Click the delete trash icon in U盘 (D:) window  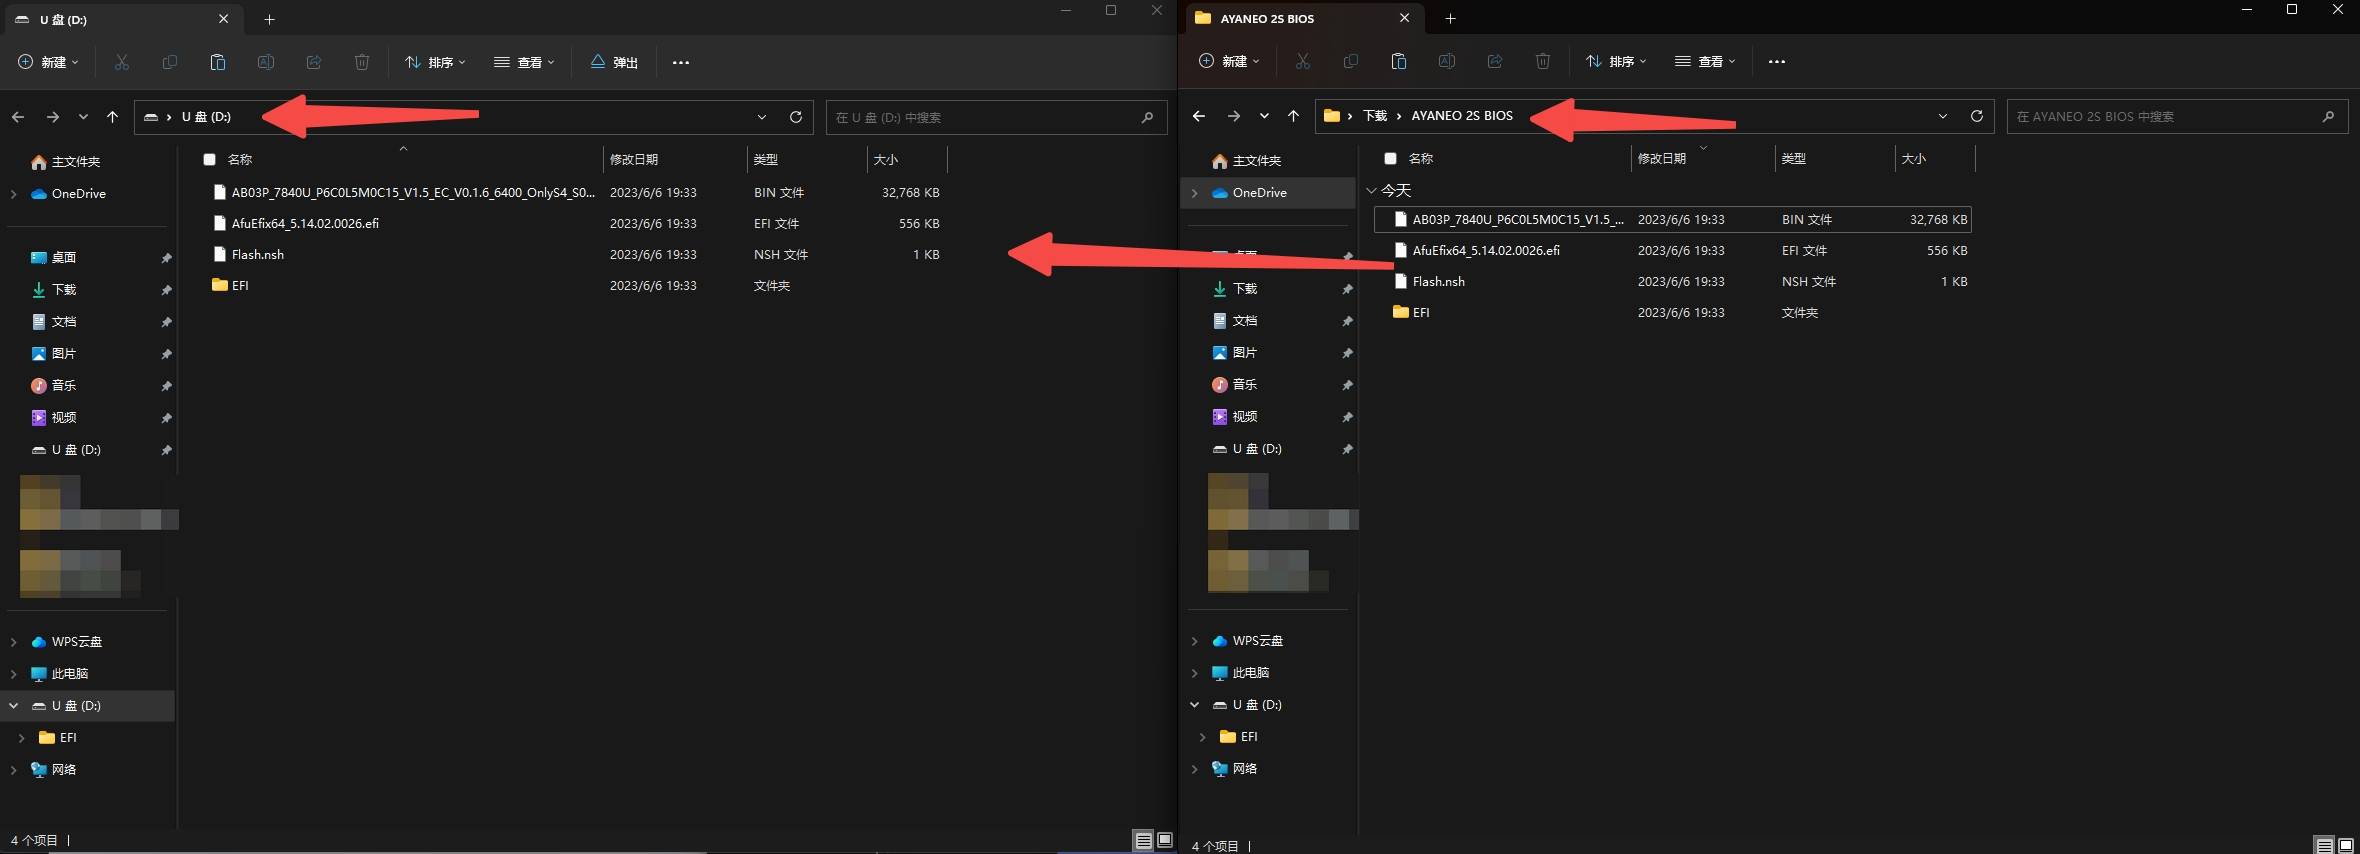click(362, 62)
